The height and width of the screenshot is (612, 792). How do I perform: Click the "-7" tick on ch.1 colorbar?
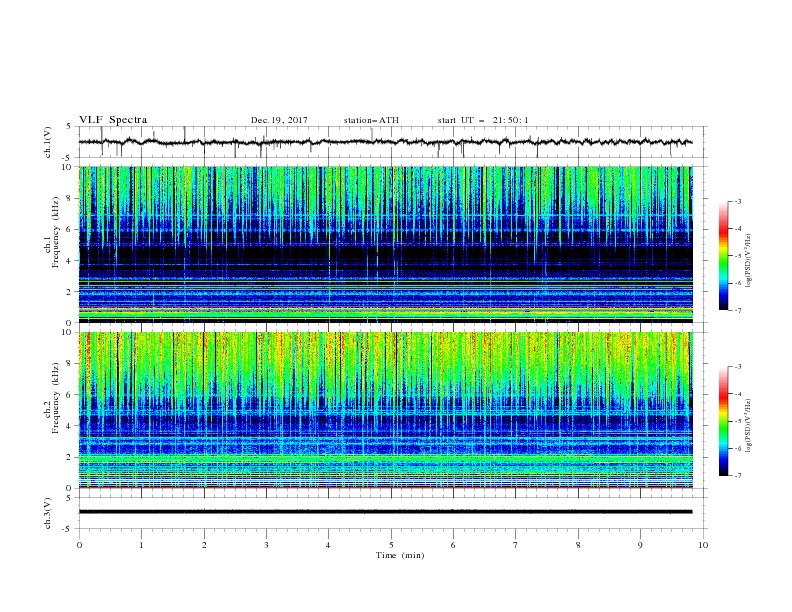[x=738, y=310]
